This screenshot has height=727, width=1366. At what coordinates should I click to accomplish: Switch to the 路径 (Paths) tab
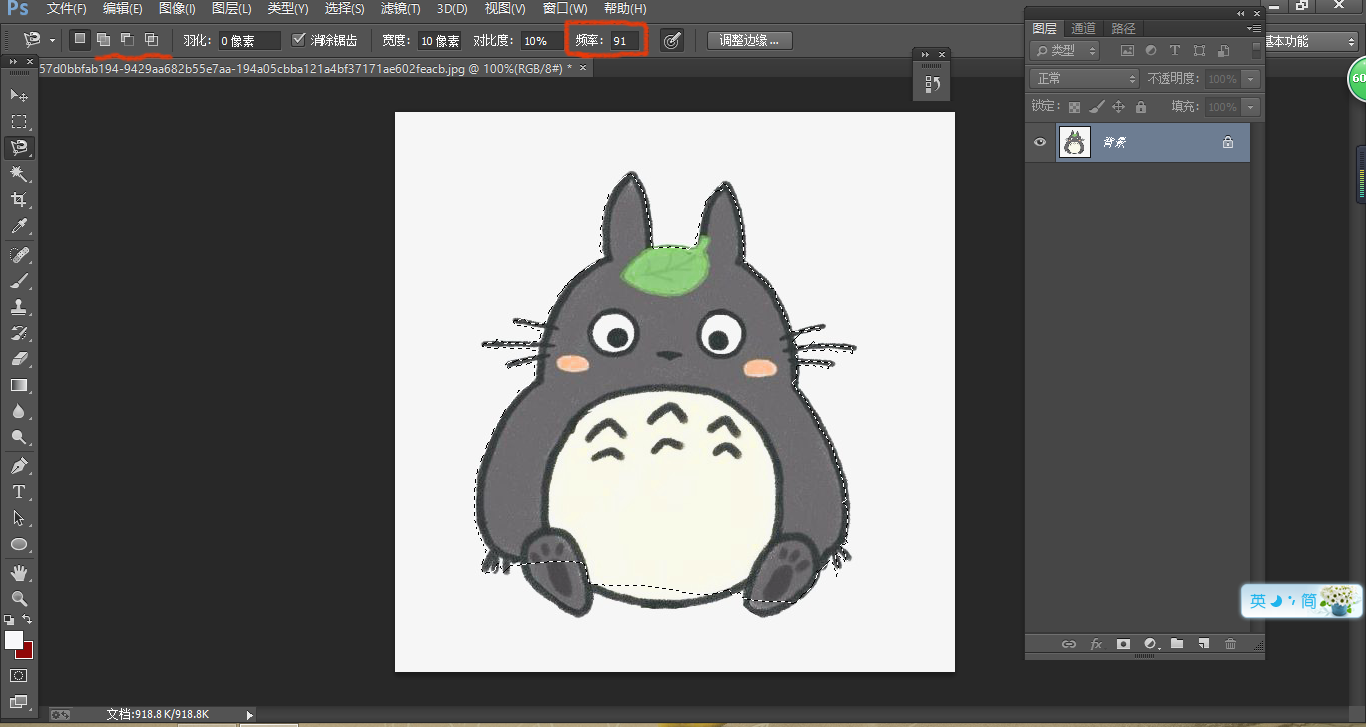[1123, 28]
